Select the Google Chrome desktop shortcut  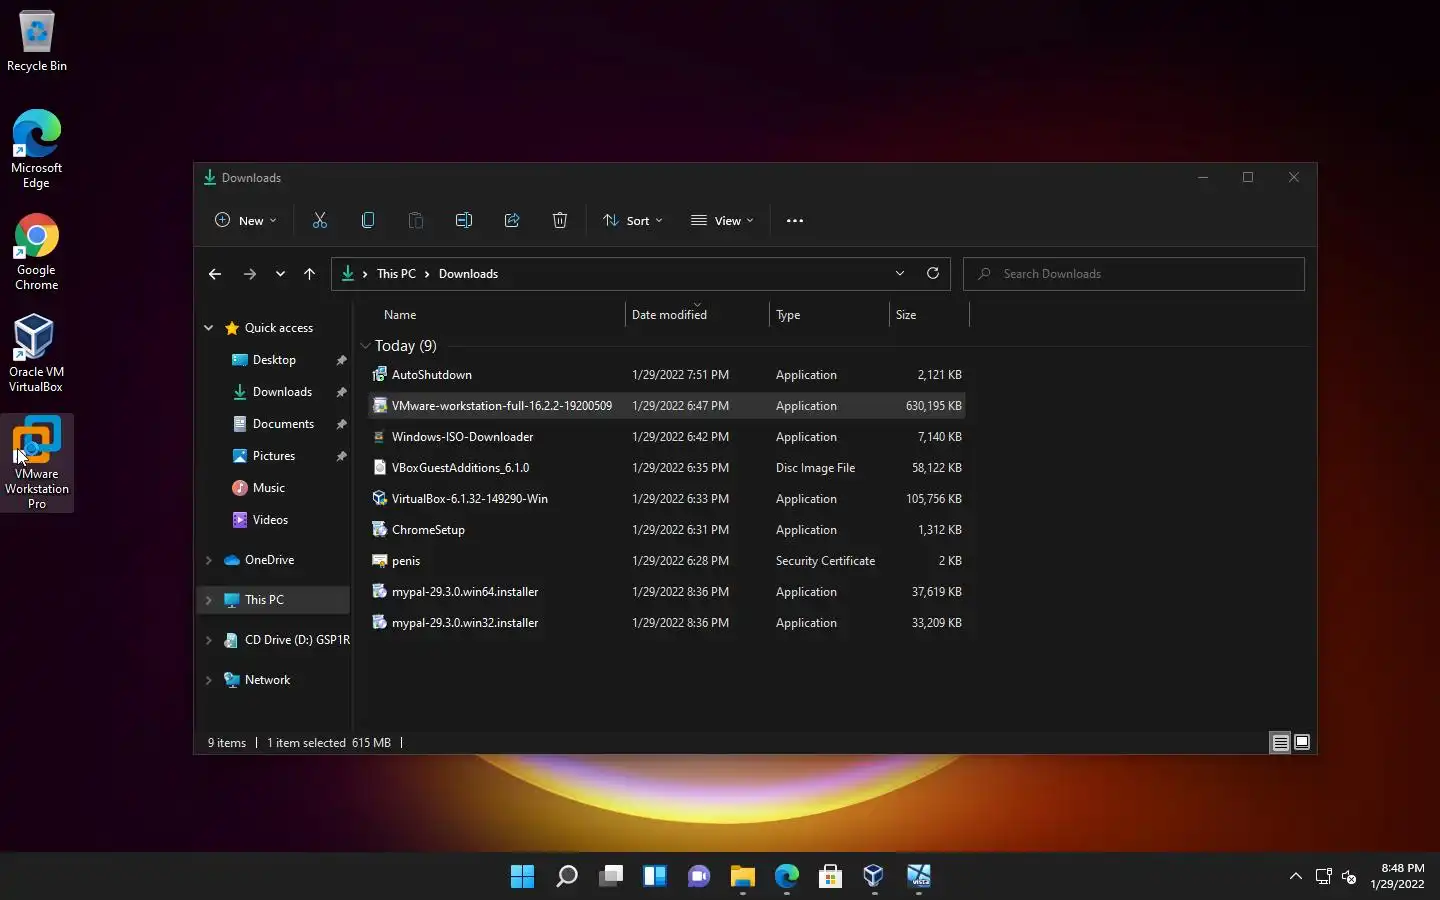tap(37, 252)
